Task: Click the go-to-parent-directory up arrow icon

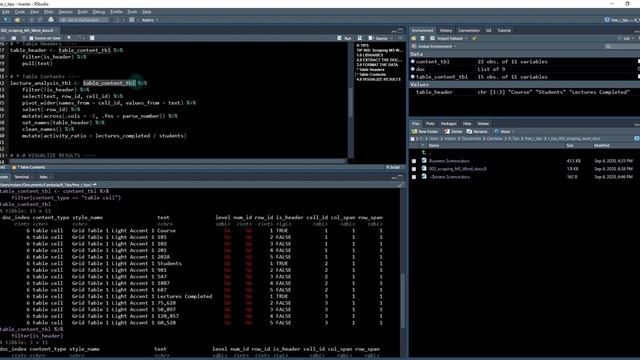Action: (424, 153)
